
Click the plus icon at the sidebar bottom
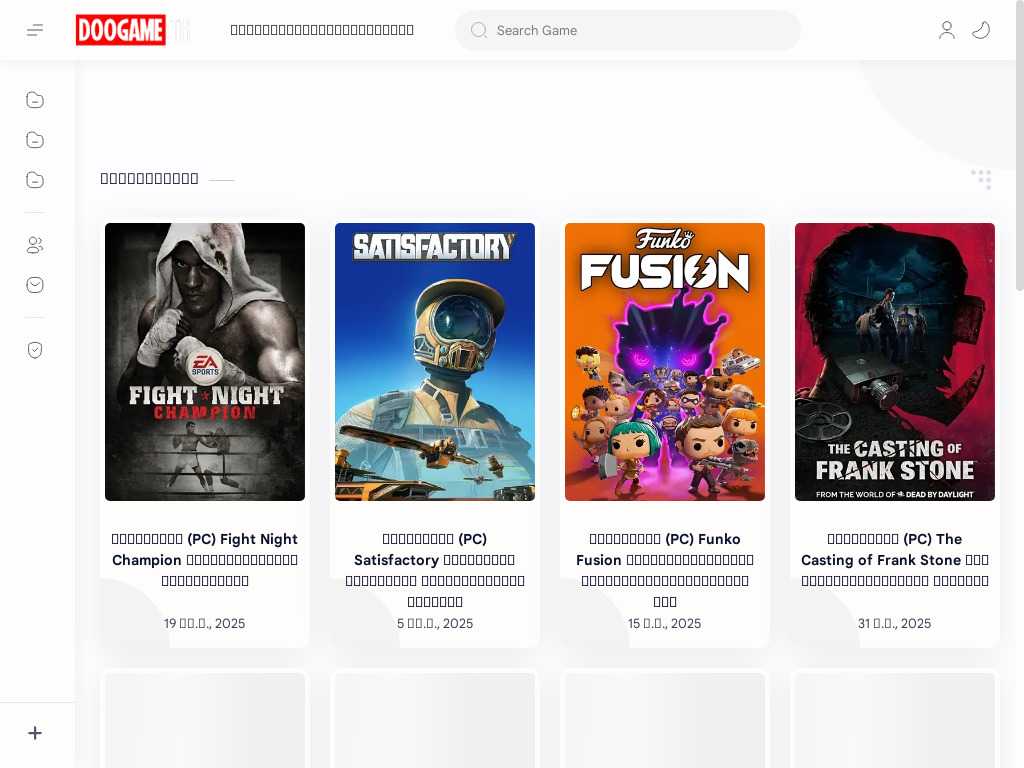point(35,733)
